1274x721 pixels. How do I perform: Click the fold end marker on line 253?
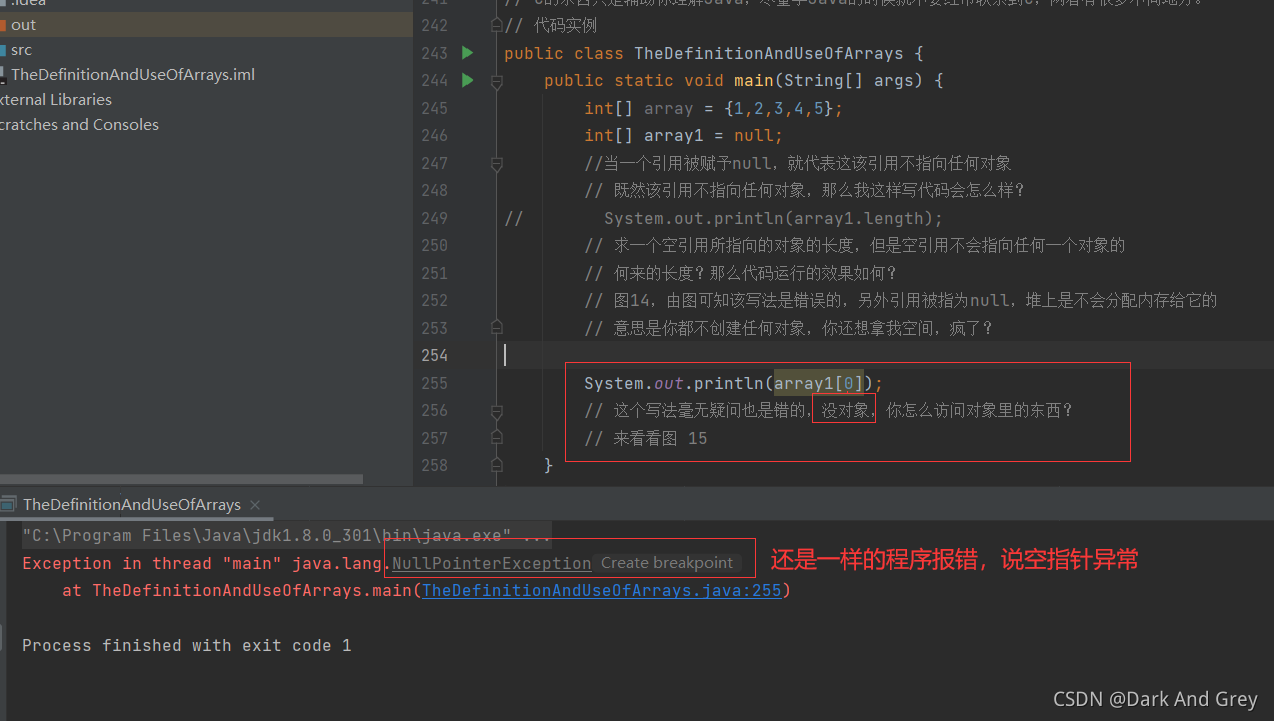pos(496,328)
